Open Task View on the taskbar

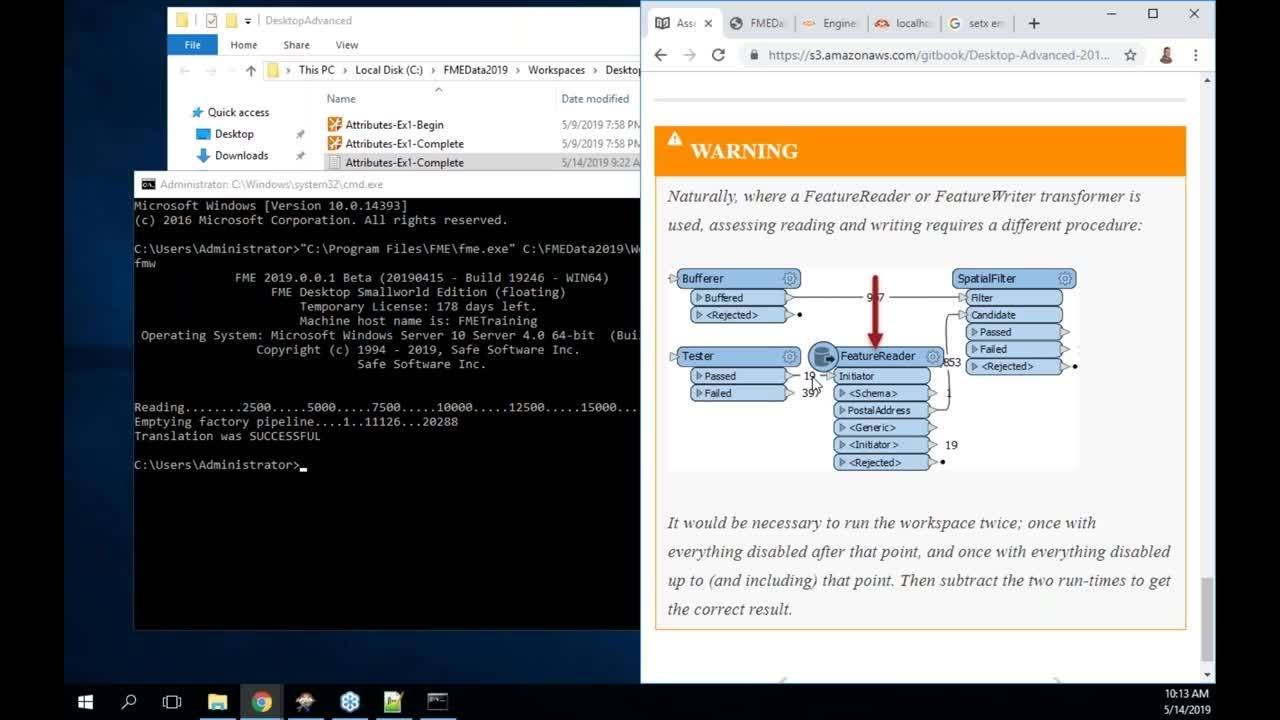coord(172,702)
